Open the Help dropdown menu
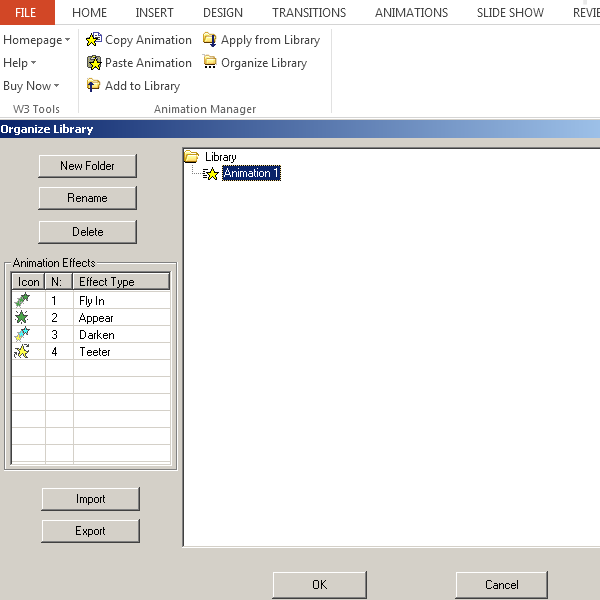600x600 pixels. point(20,62)
